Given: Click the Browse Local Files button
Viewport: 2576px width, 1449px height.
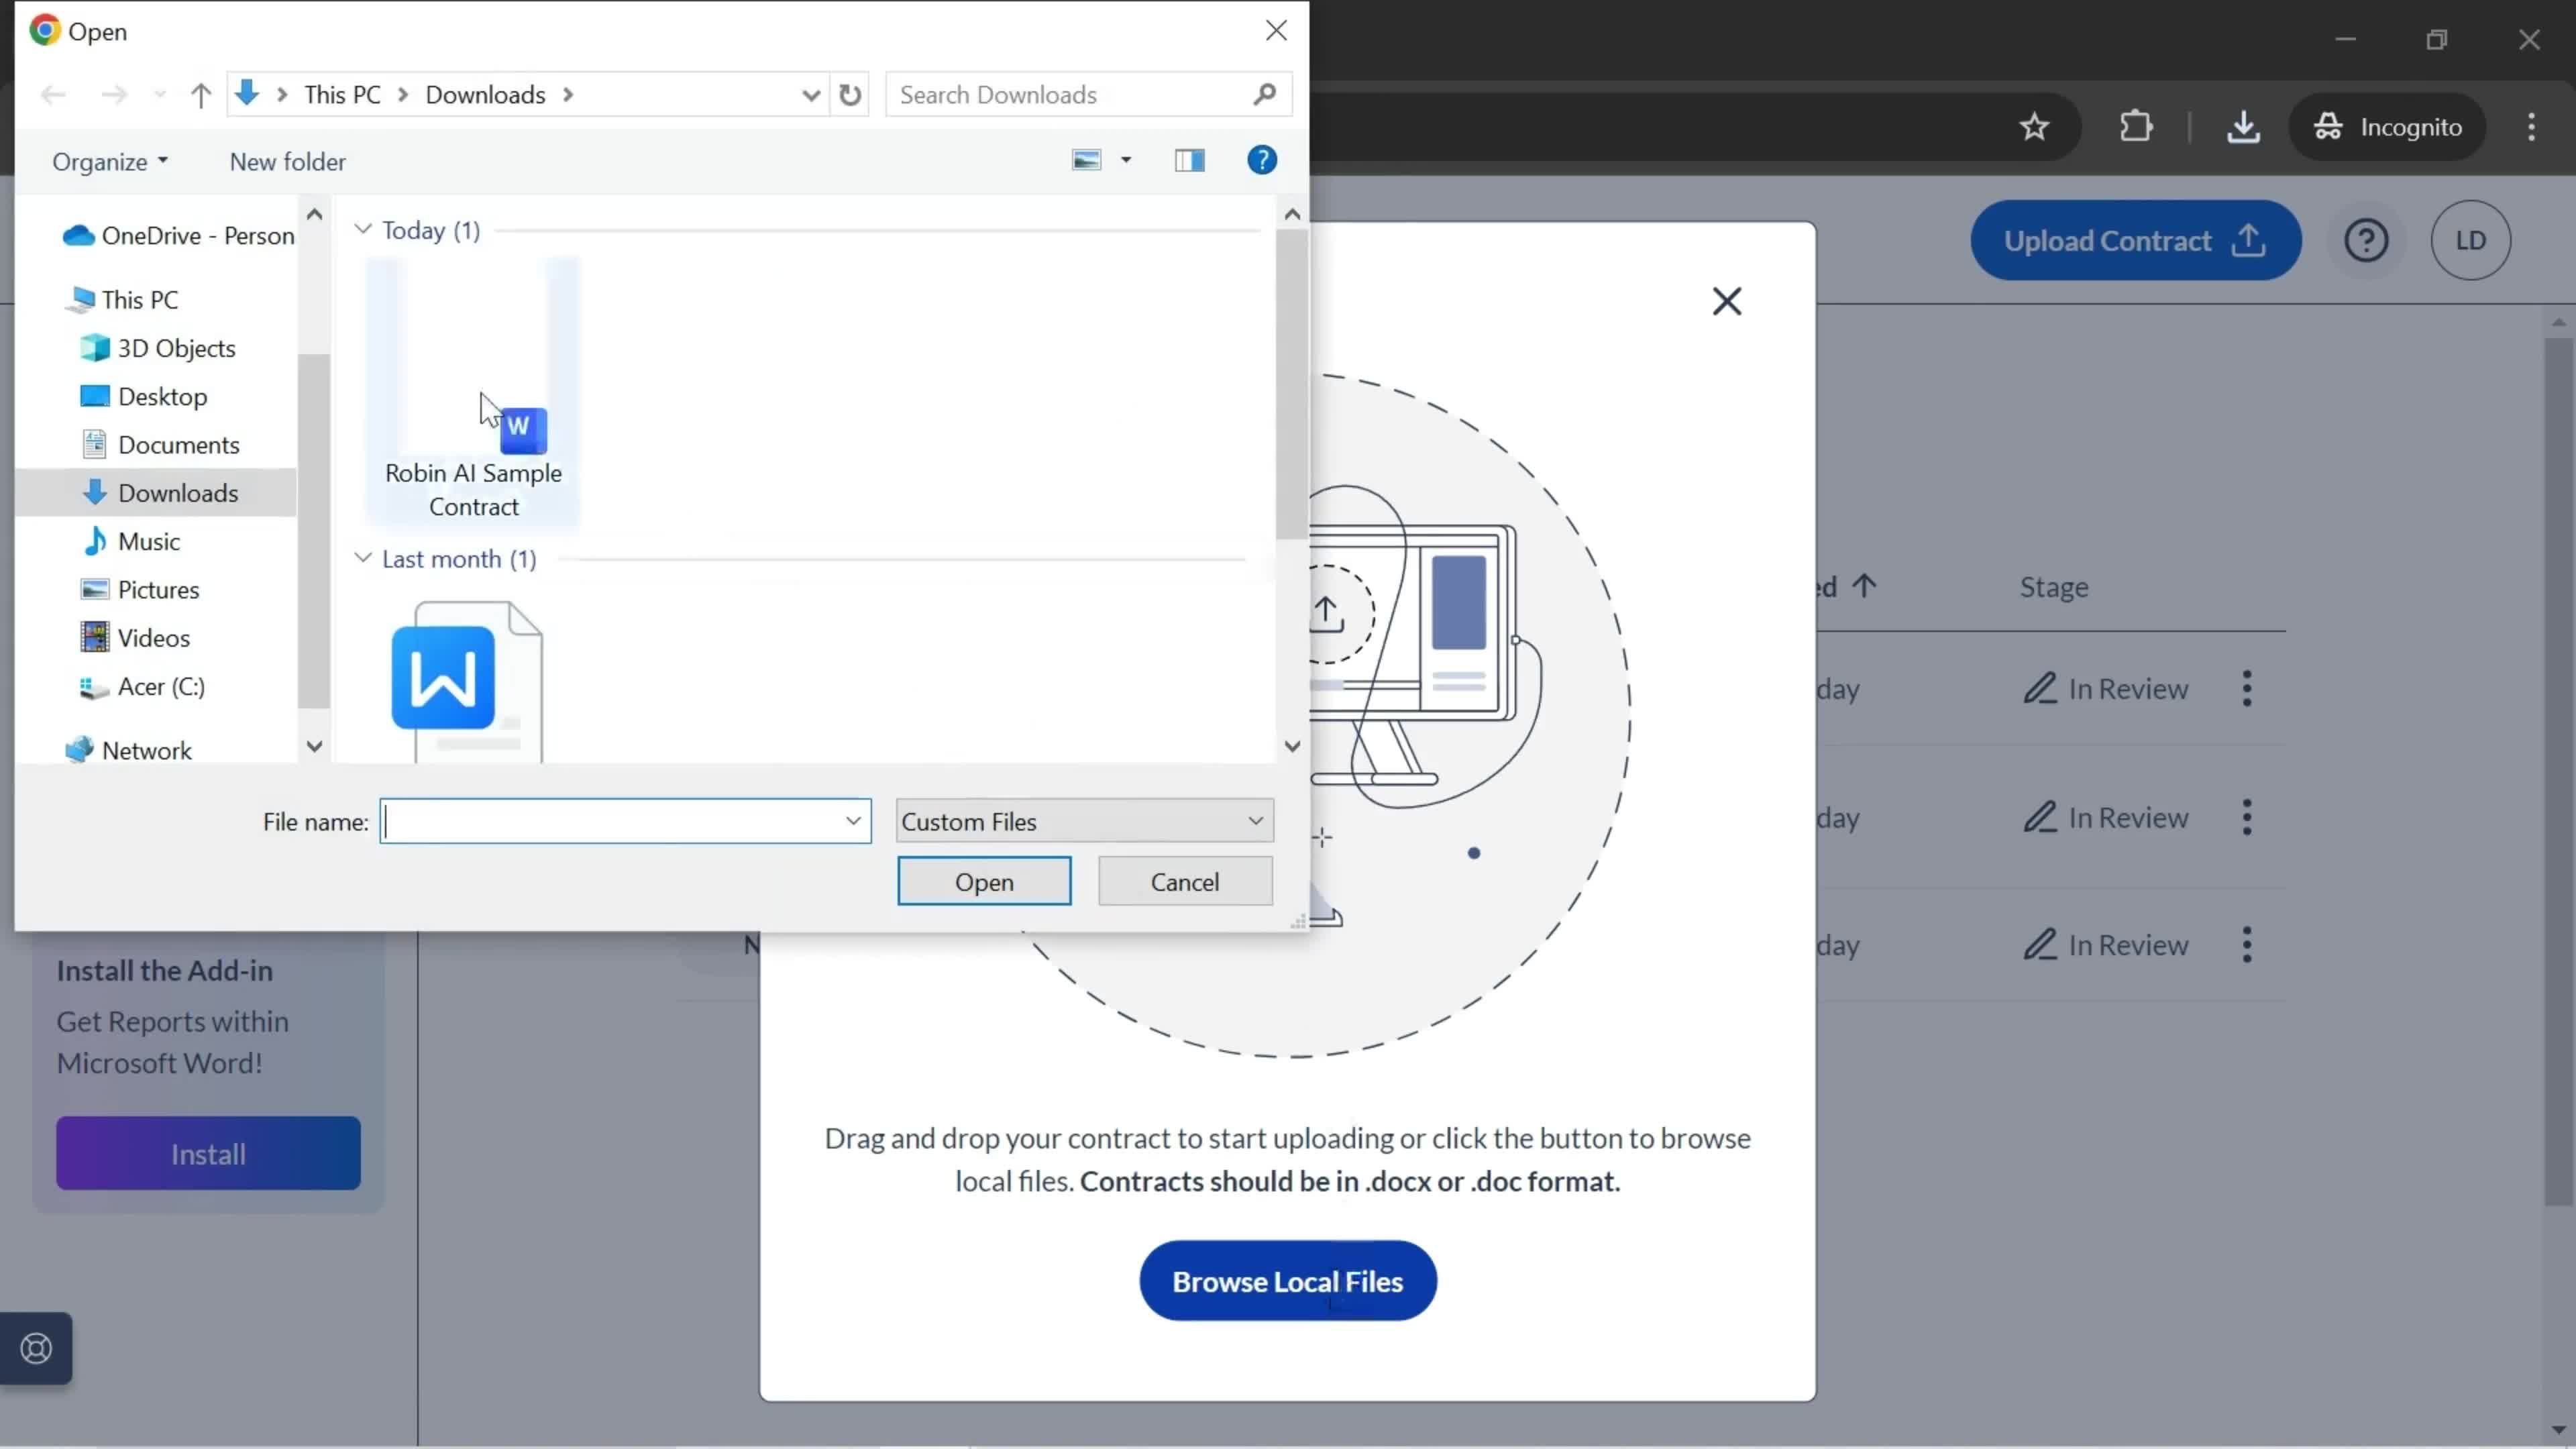Looking at the screenshot, I should [x=1288, y=1281].
